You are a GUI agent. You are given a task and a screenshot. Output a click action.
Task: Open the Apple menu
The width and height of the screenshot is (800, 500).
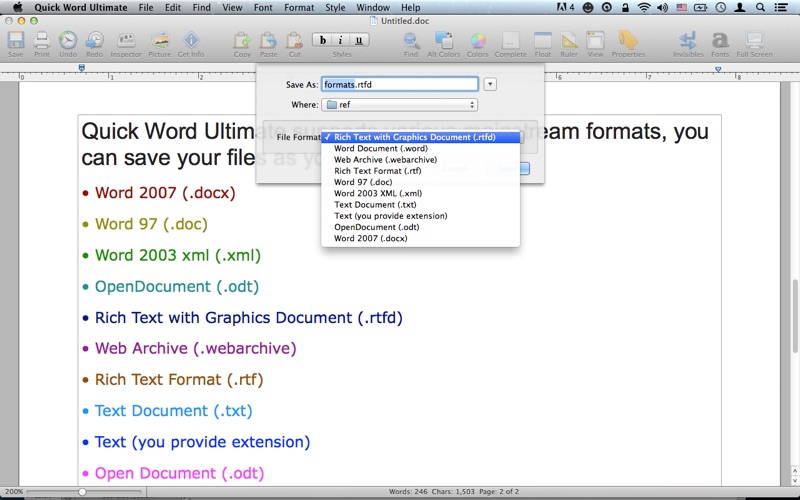click(17, 7)
